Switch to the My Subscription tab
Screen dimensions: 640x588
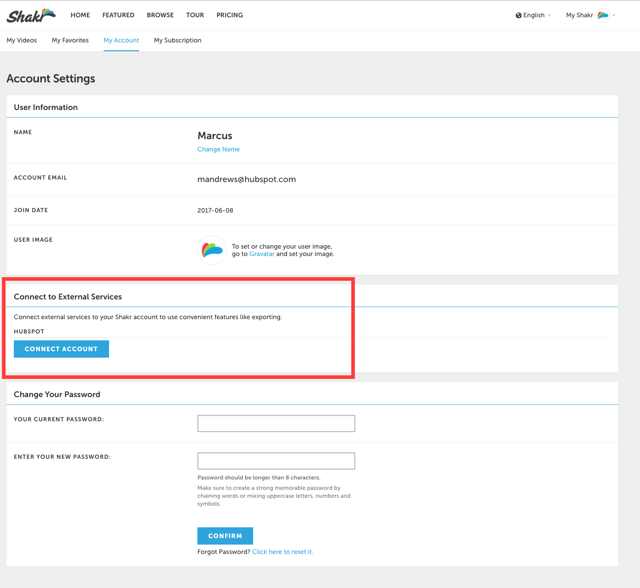(177, 41)
